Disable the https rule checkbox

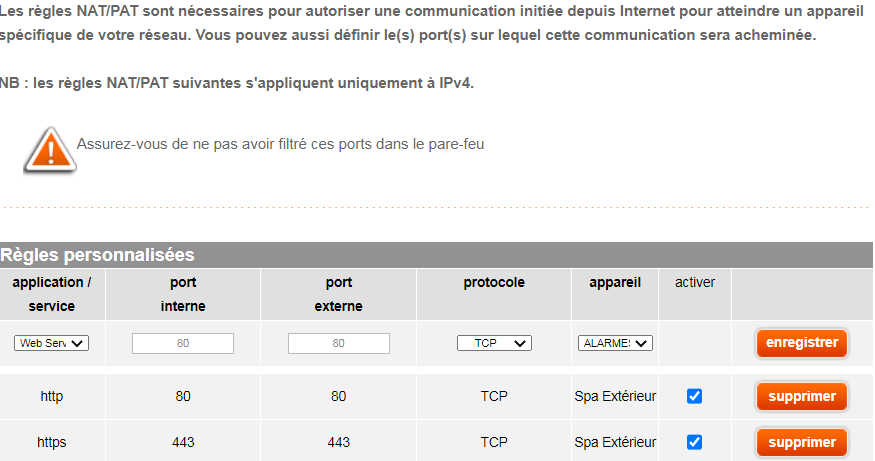695,442
